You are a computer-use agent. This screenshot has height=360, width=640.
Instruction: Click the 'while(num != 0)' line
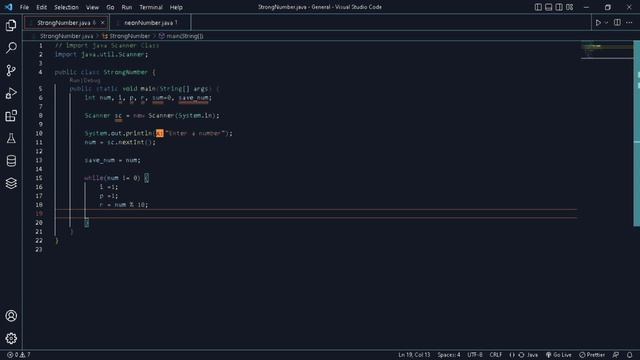coord(116,178)
